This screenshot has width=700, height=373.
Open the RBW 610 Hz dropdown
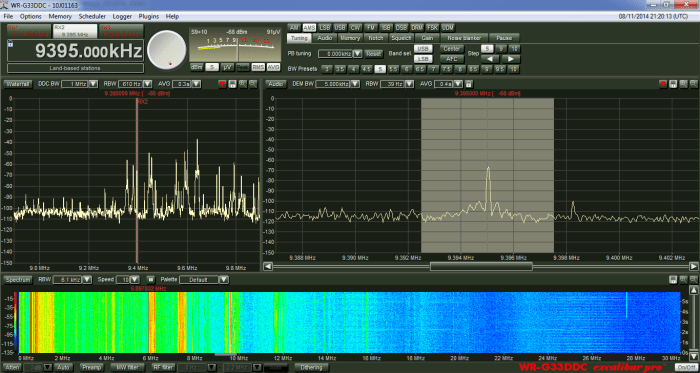(x=148, y=84)
